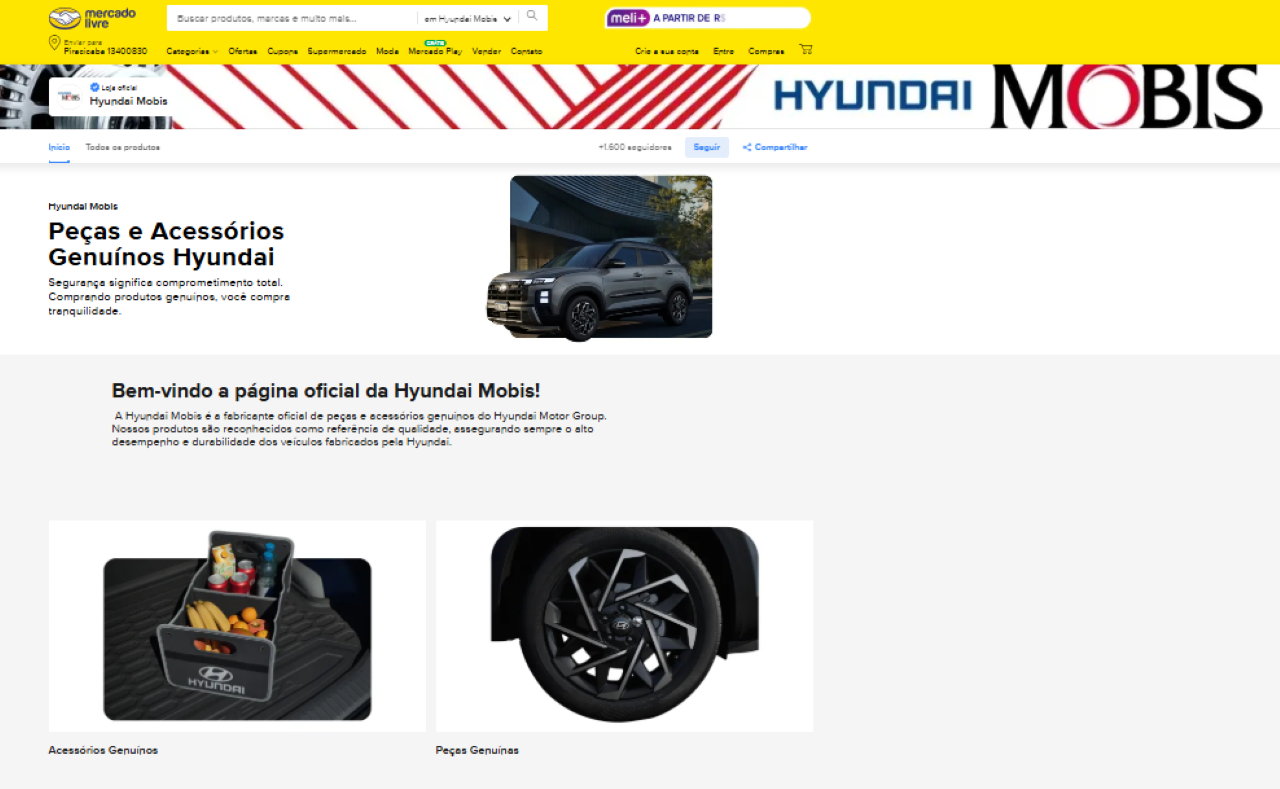The image size is (1280, 789).
Task: Click the delivery location pin icon
Action: (x=55, y=43)
